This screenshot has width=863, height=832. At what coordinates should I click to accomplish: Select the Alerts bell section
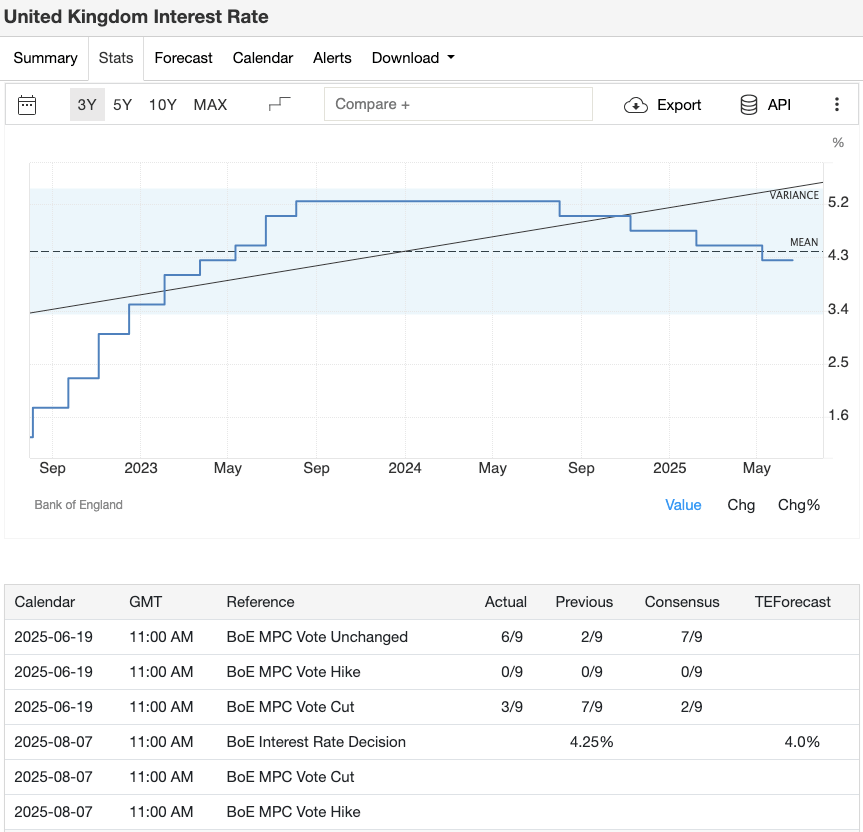point(332,58)
